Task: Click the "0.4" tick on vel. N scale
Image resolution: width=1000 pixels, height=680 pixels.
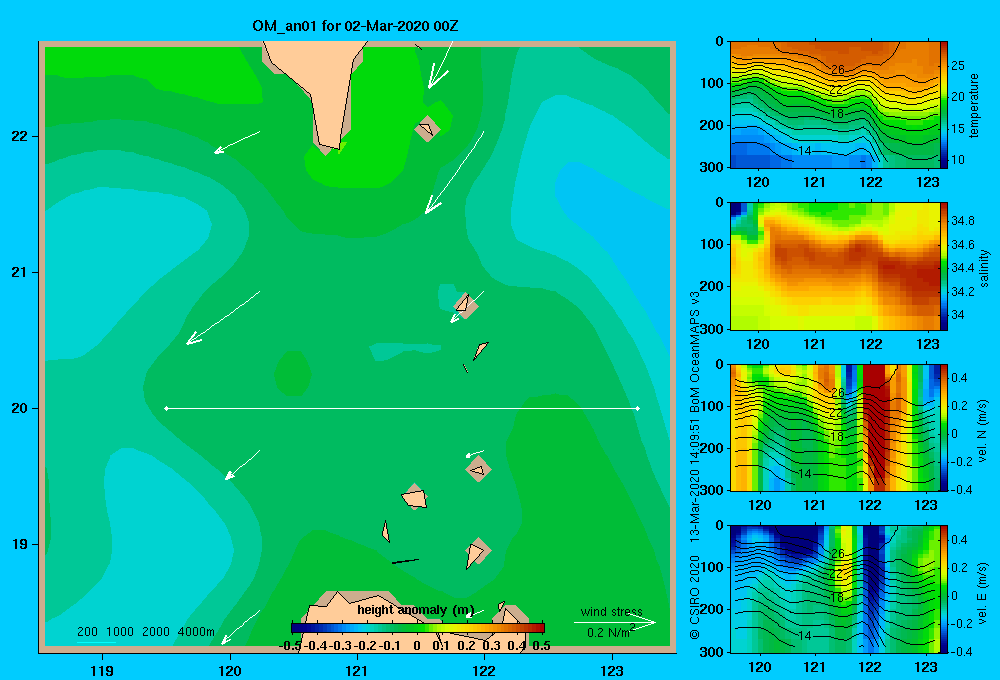Action: [x=959, y=378]
